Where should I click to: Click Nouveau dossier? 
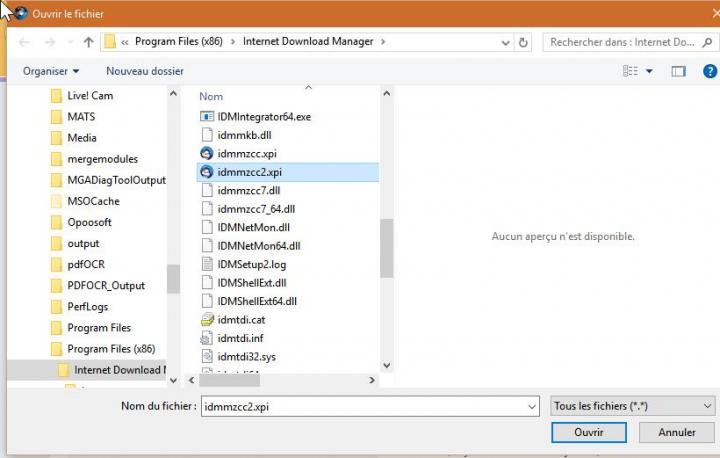click(x=145, y=71)
